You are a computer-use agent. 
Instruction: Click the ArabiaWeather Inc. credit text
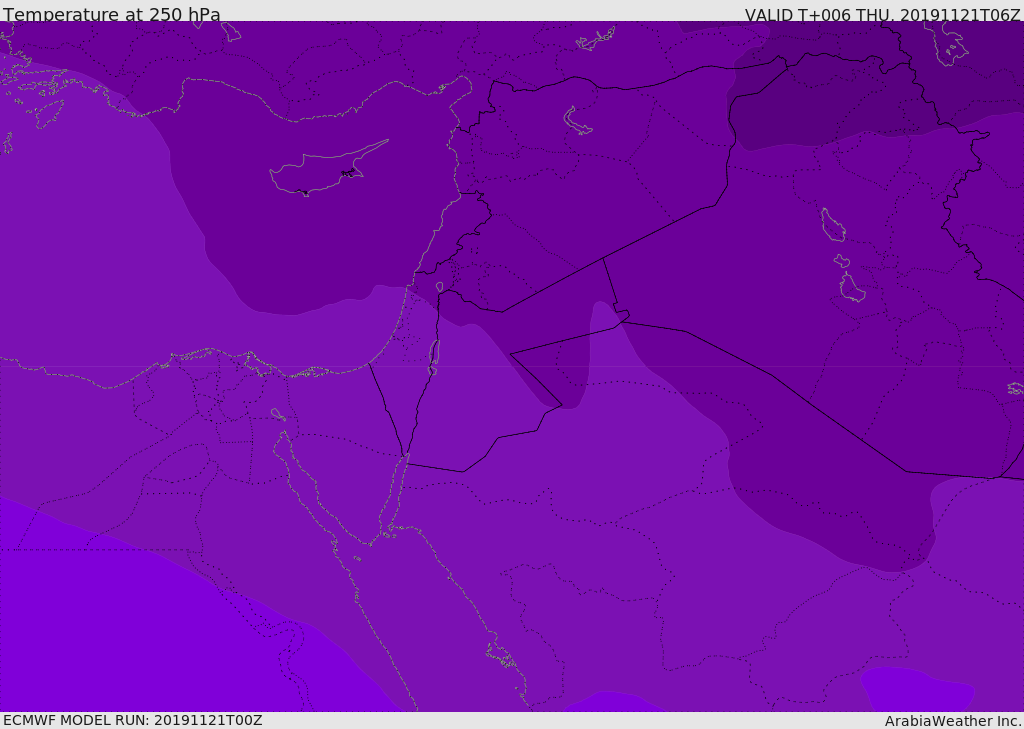point(953,721)
